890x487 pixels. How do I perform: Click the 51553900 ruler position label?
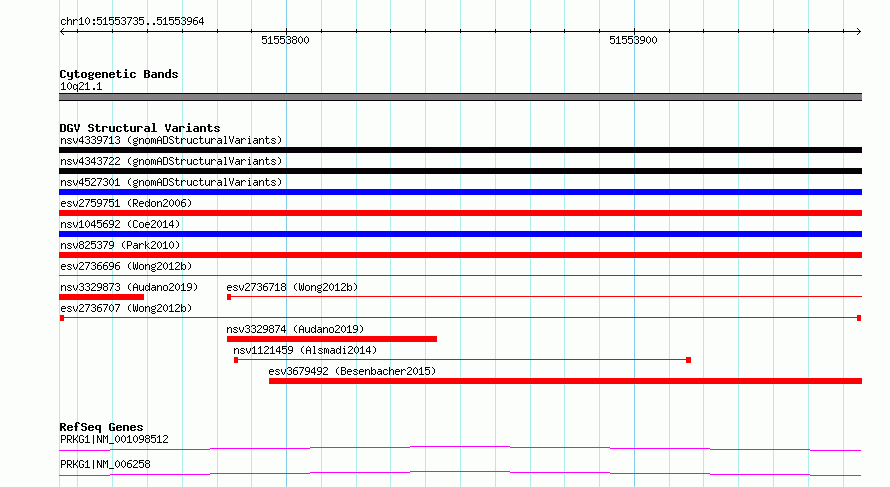coord(633,40)
